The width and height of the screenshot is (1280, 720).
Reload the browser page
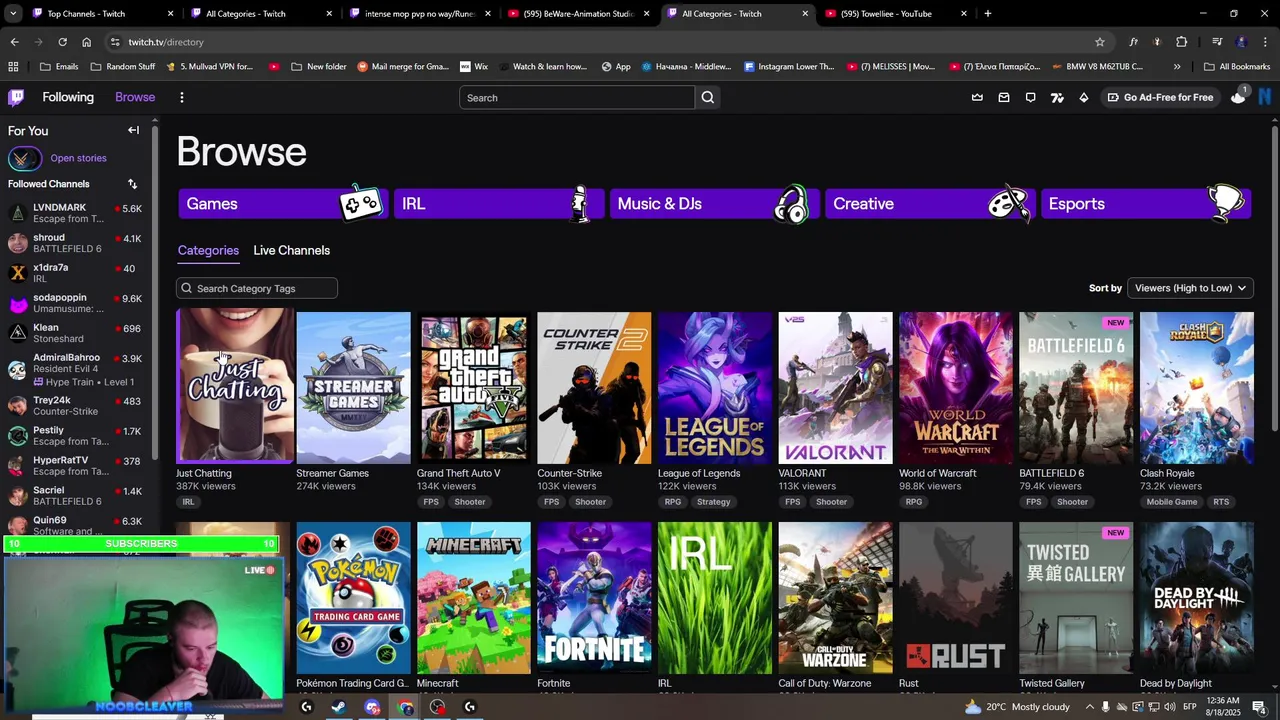[62, 42]
